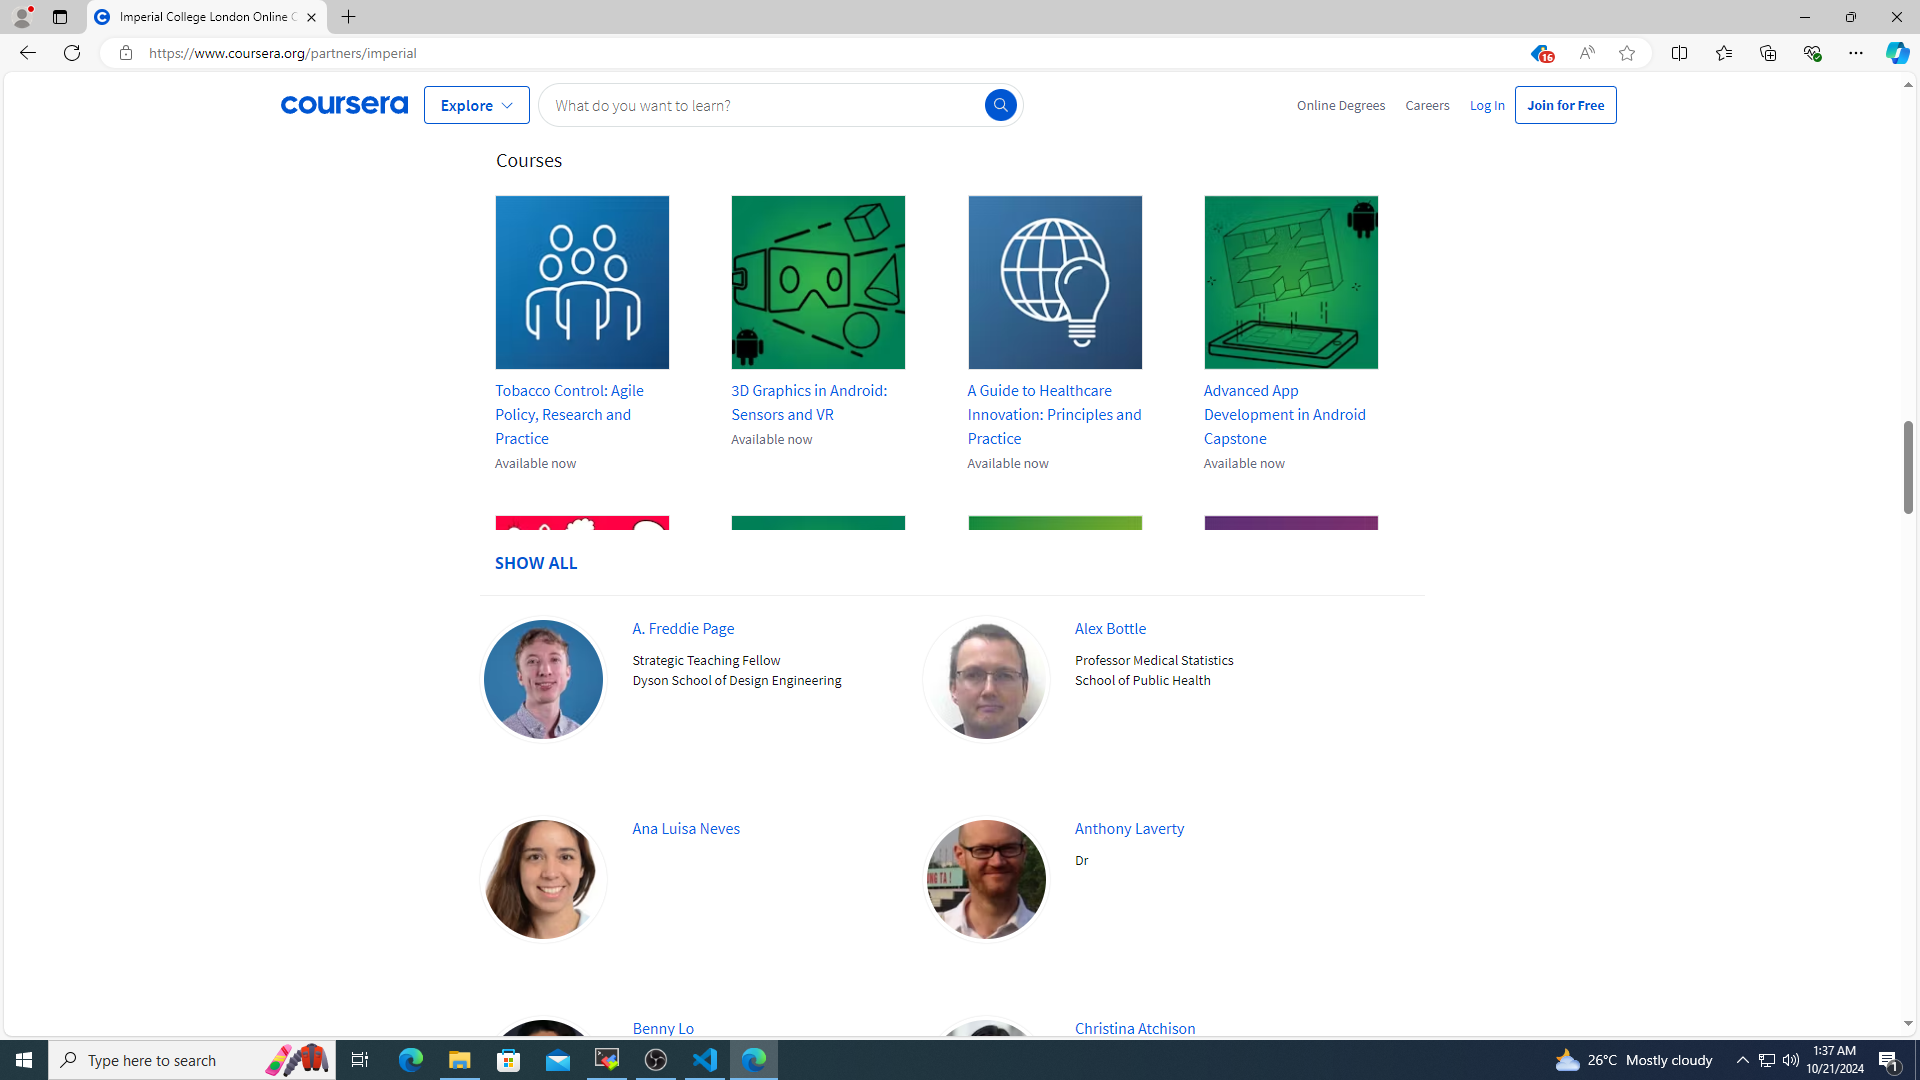
Task: Click Log In
Action: point(1487,105)
